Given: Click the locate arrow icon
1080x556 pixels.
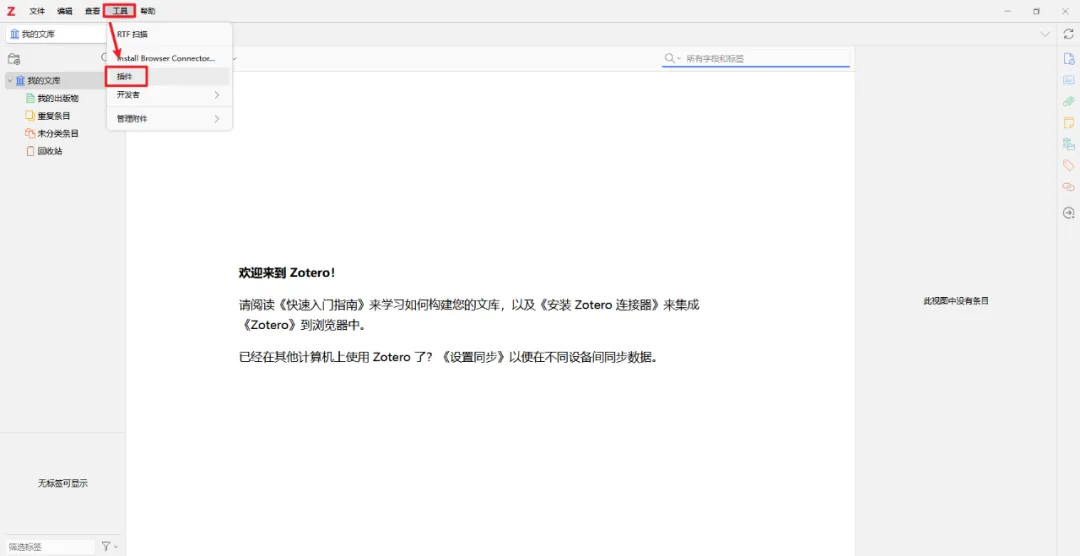Looking at the screenshot, I should click(1068, 213).
